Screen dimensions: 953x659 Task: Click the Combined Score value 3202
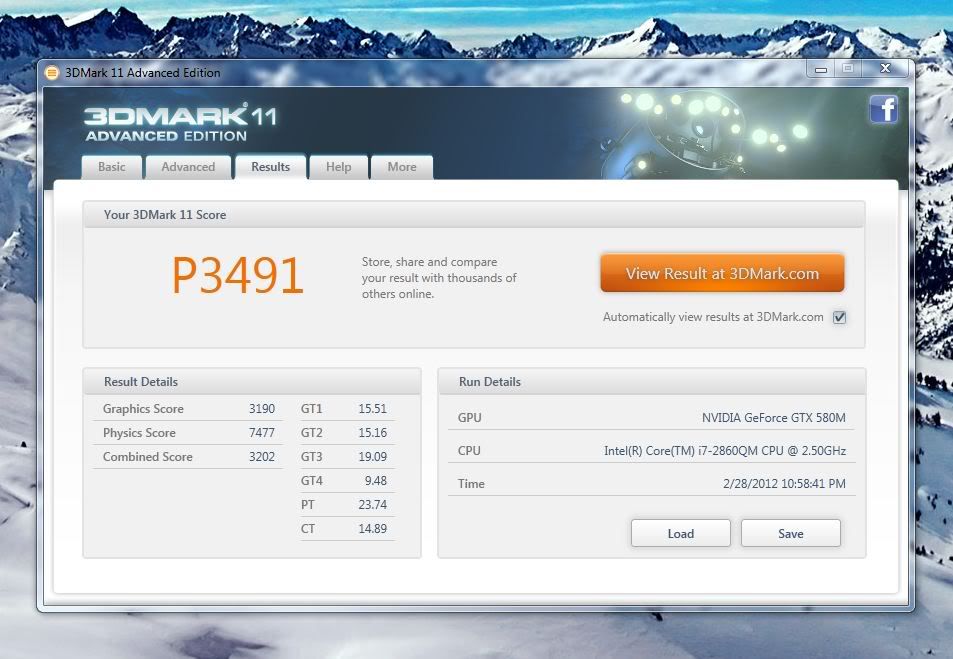(x=262, y=457)
